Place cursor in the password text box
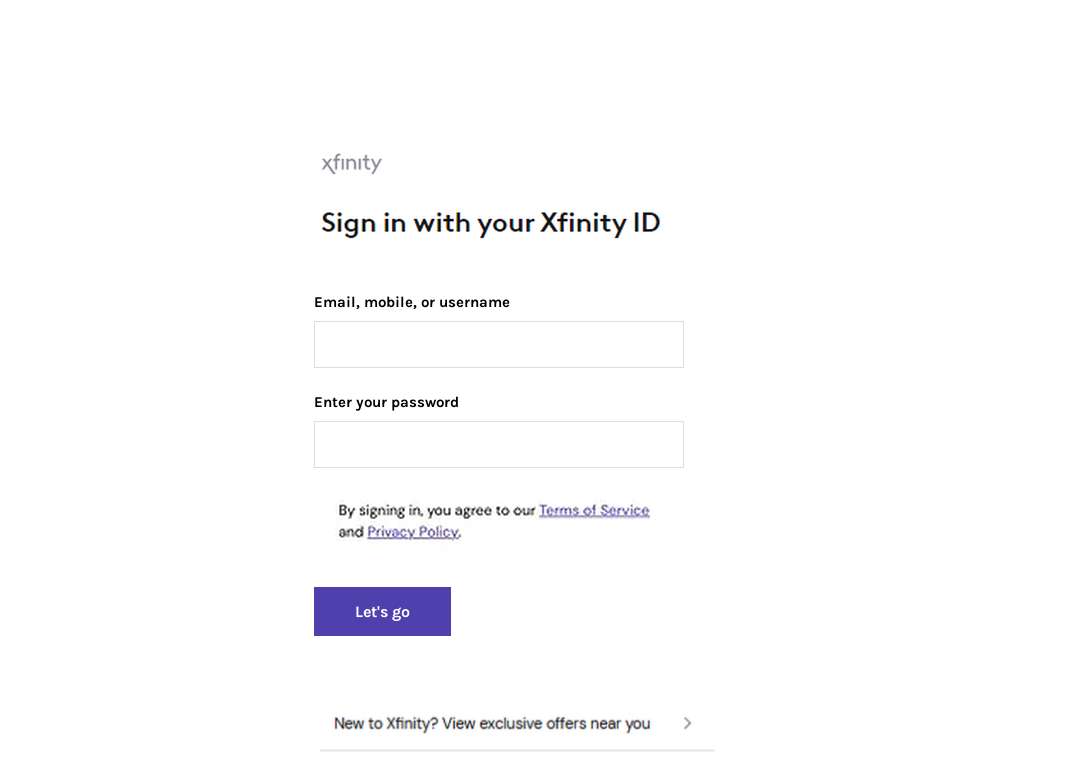The width and height of the screenshot is (1080, 768). (499, 444)
